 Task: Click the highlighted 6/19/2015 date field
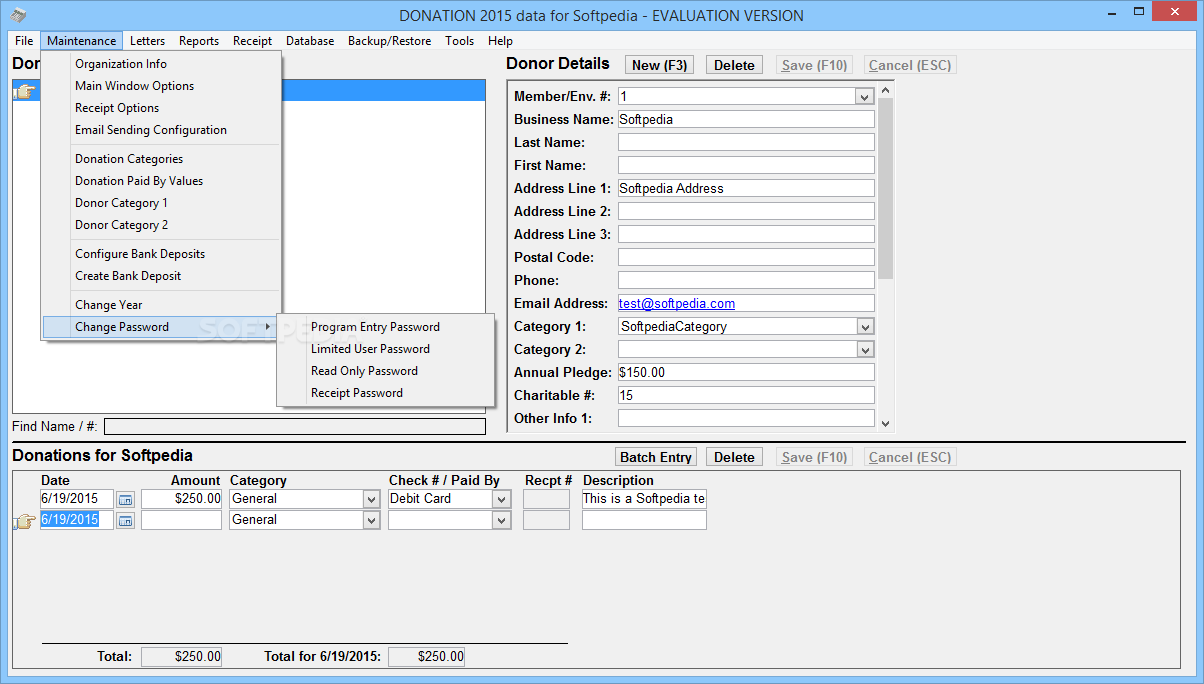pos(77,520)
